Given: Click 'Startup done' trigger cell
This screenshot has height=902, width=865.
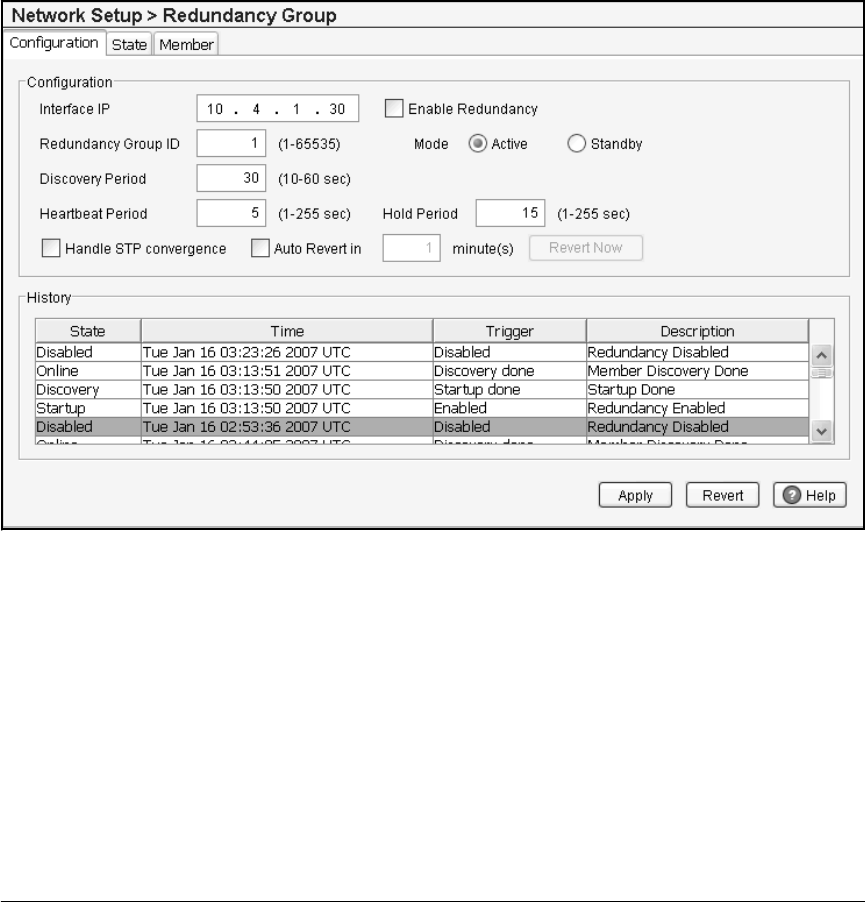Looking at the screenshot, I should (x=510, y=389).
